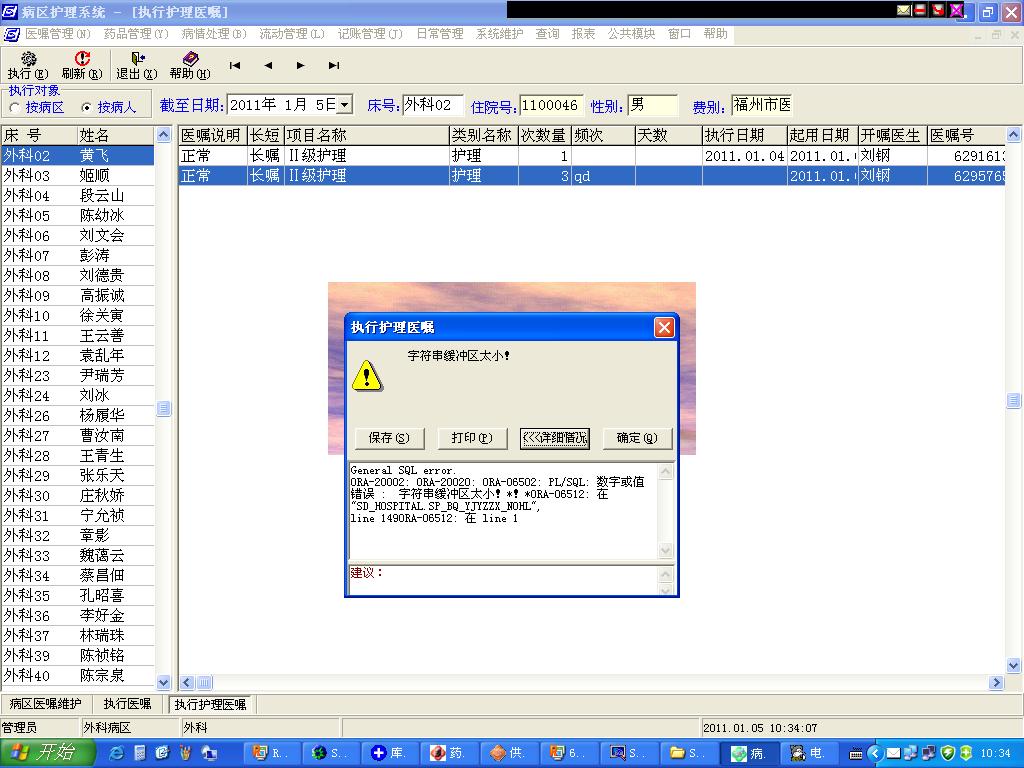This screenshot has height=768, width=1024.
Task: Click the Windows 开始 Start button
Action: point(47,753)
